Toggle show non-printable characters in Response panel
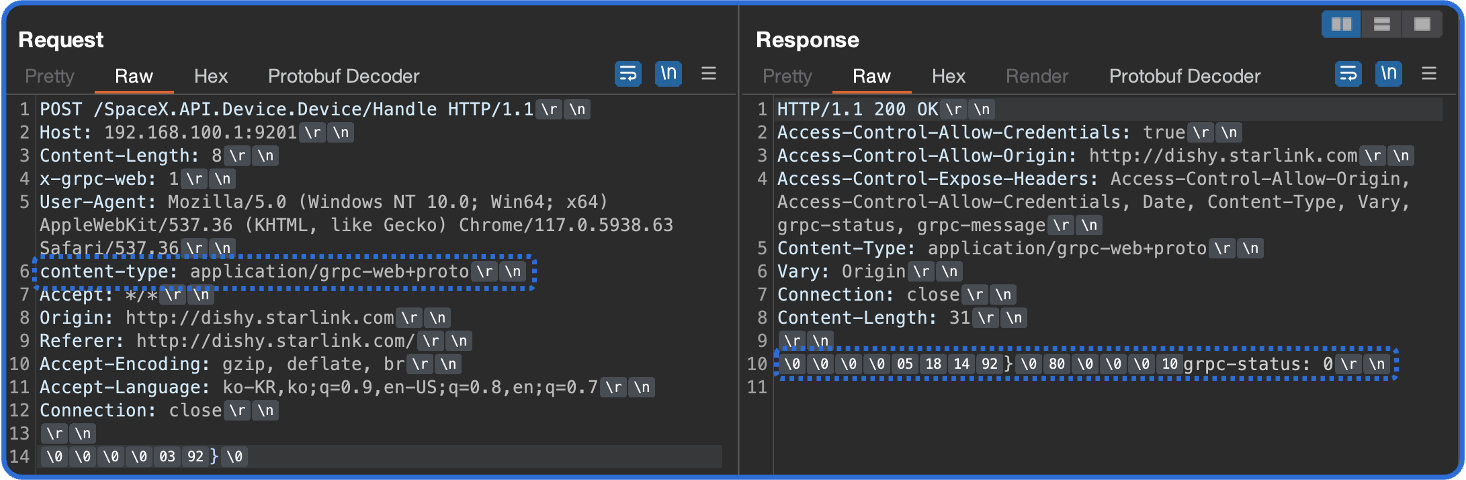Screen dimensions: 1466x480 (x=1388, y=73)
